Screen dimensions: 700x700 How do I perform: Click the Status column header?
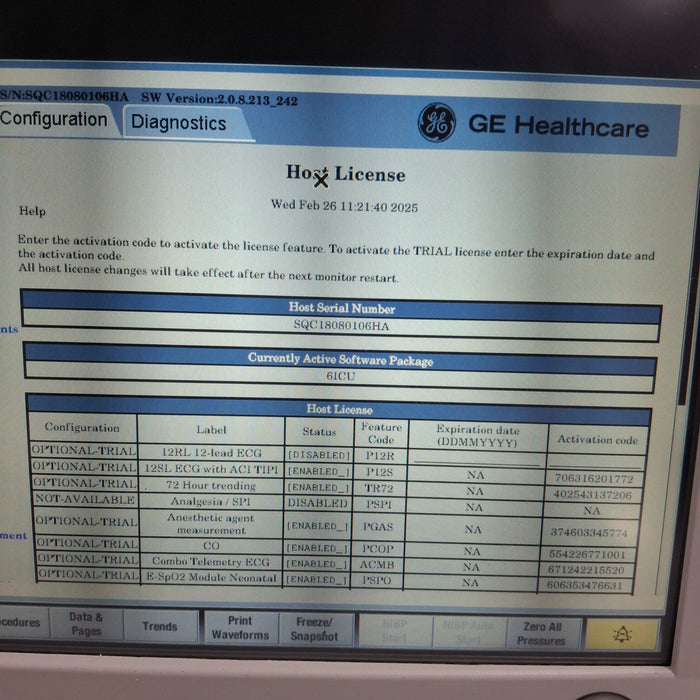[319, 431]
